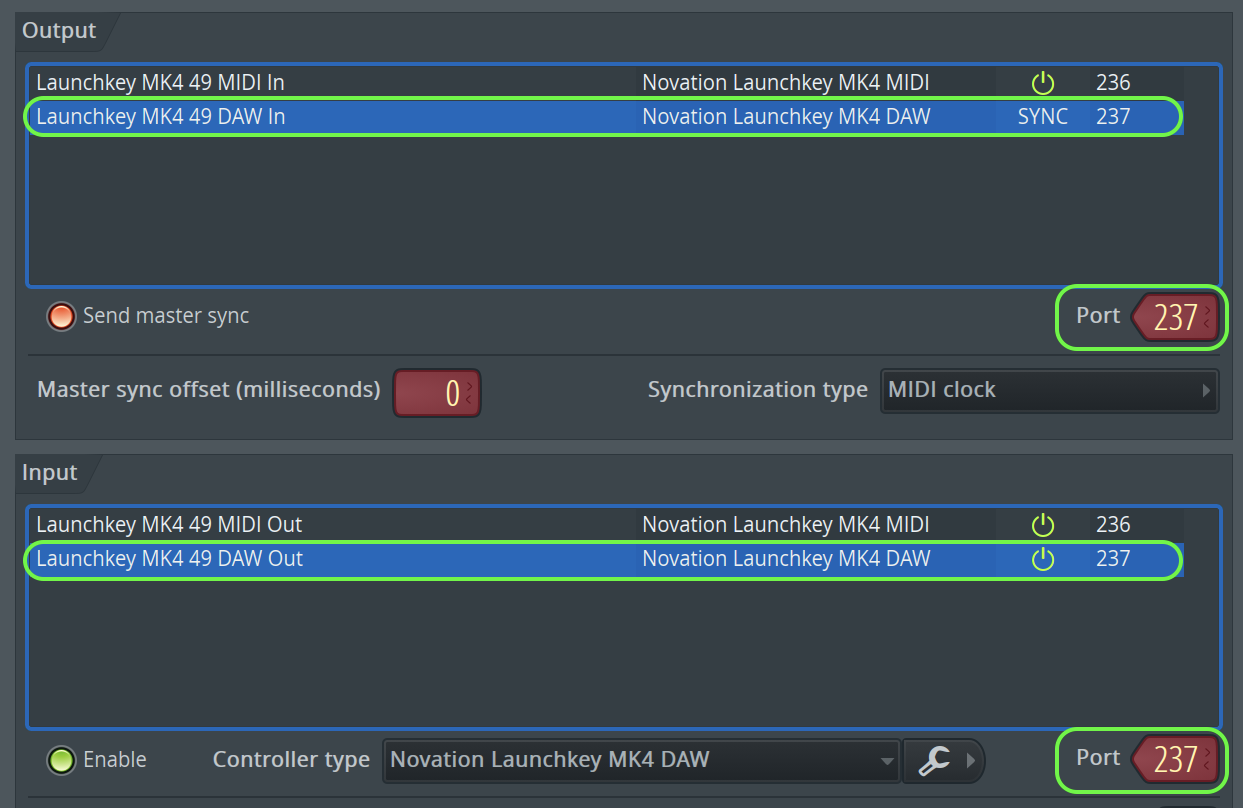Click Novation Launchkey MK4 MIDI in Input list
The width and height of the screenshot is (1243, 808).
[x=785, y=524]
